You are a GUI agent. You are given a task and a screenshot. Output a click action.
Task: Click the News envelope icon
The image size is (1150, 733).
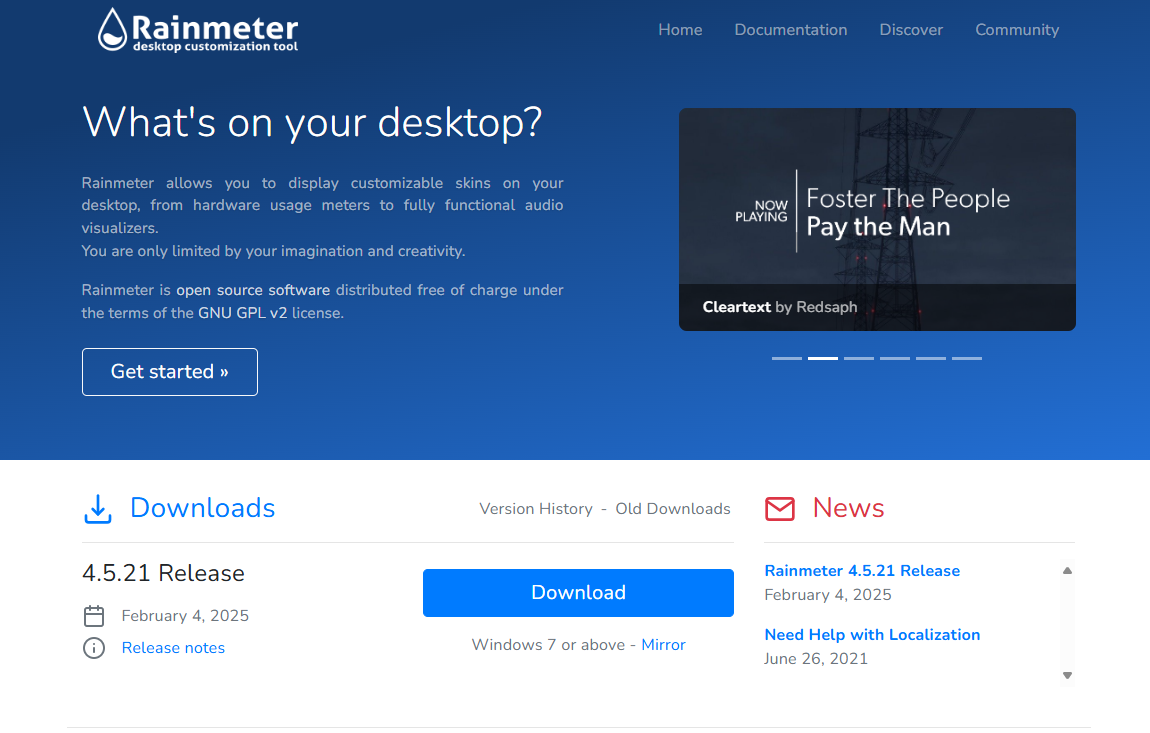tap(779, 509)
